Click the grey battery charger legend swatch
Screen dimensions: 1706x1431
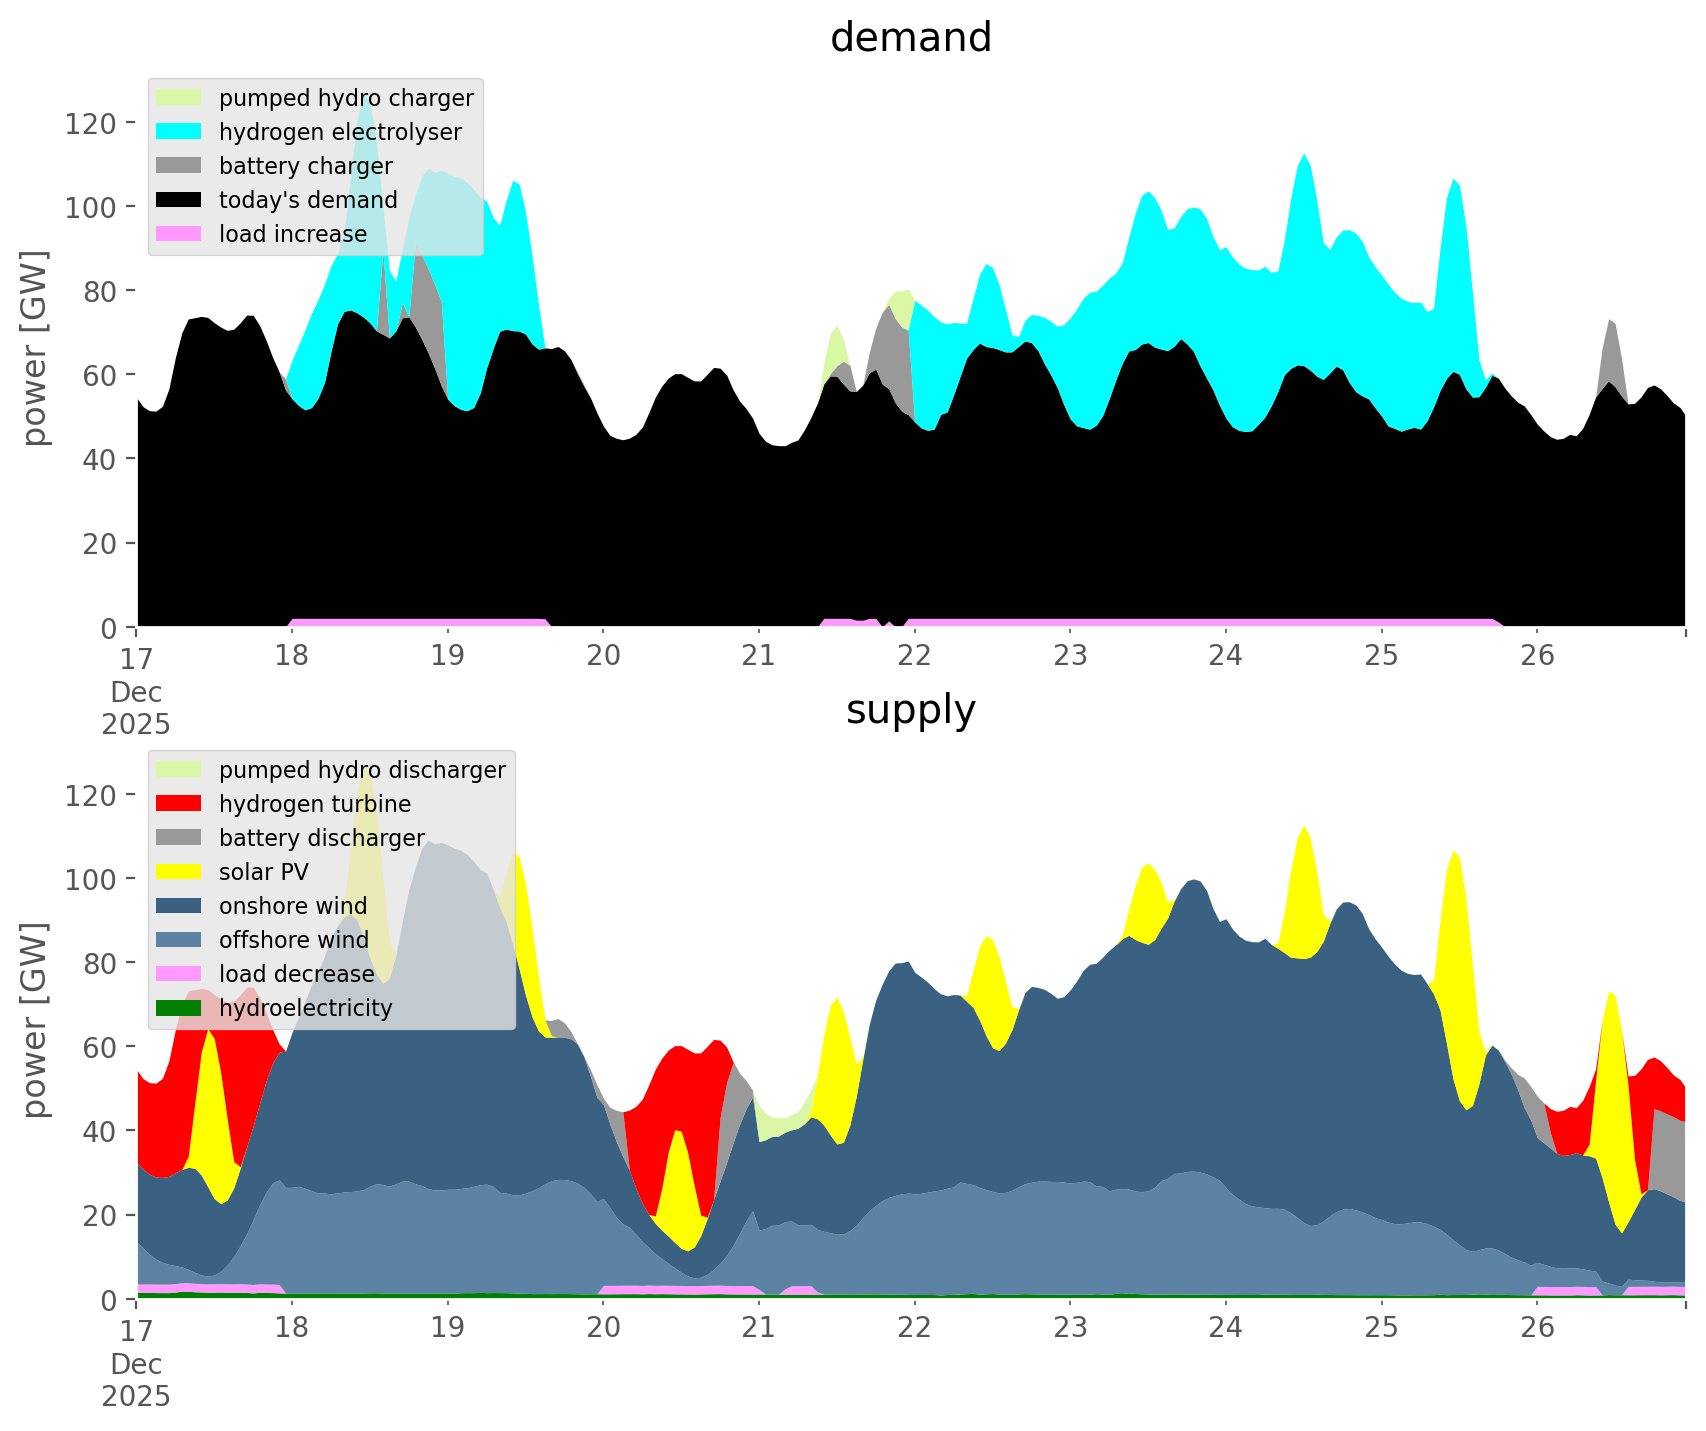click(179, 166)
